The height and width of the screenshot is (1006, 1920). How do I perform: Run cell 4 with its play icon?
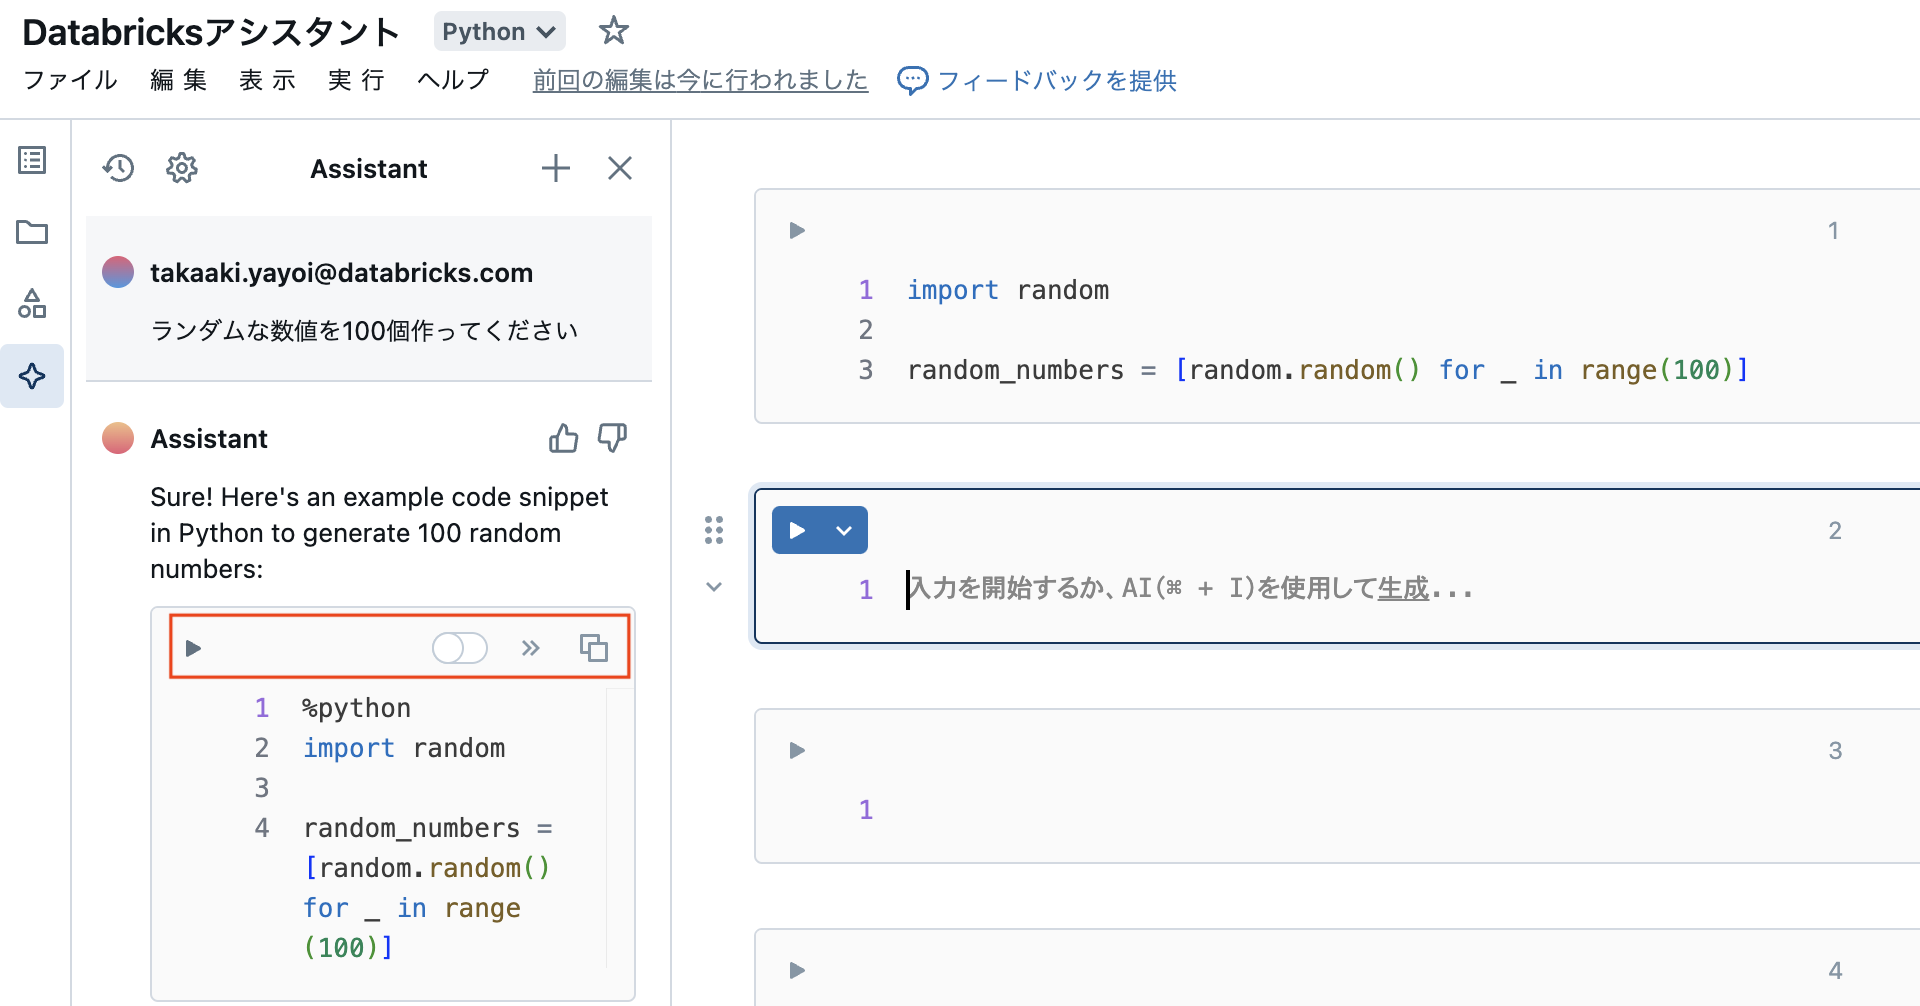(x=797, y=970)
